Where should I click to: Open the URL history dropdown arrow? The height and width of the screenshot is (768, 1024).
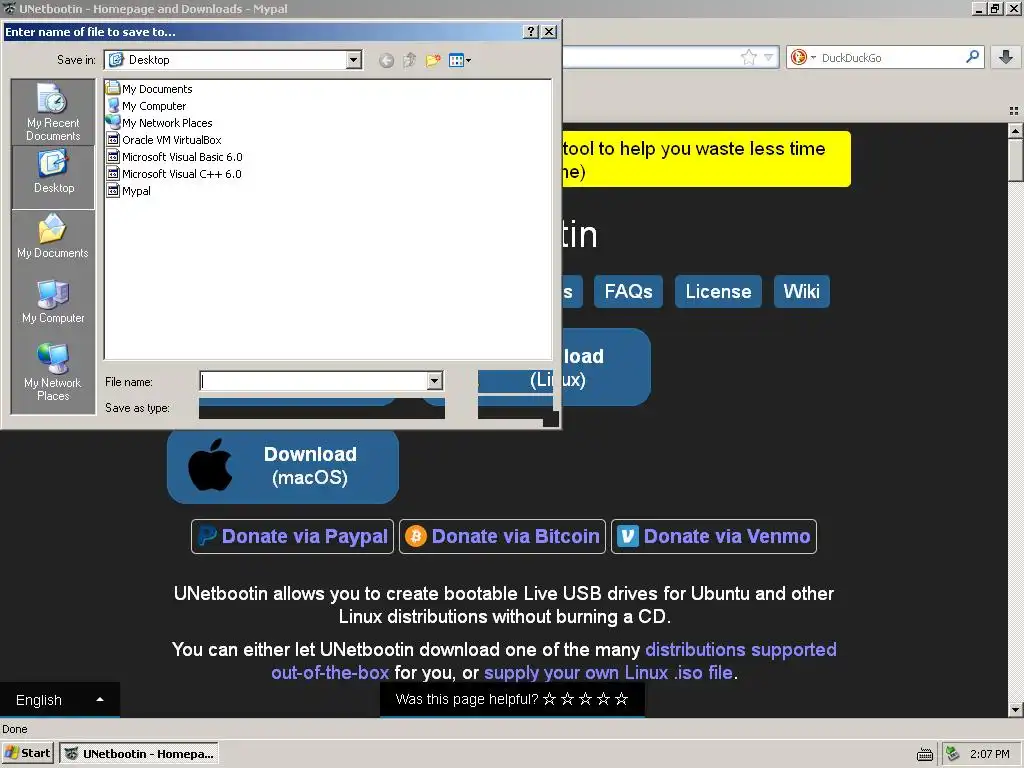(769, 57)
